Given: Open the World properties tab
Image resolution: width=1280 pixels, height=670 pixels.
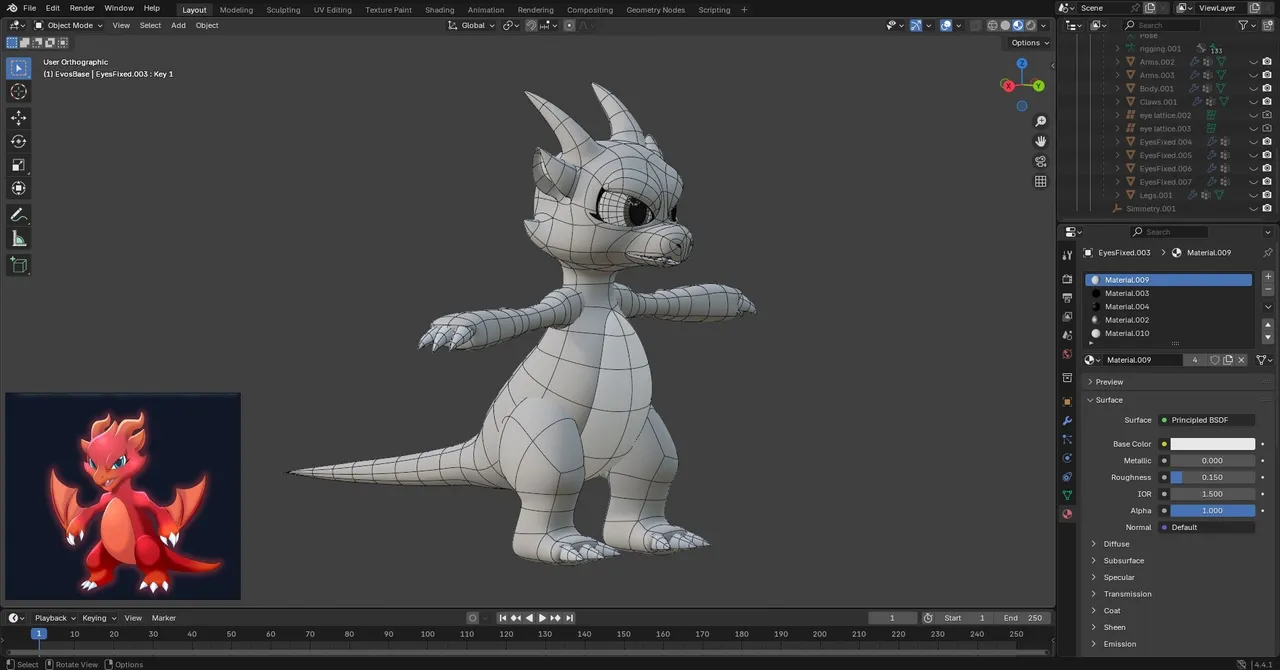Looking at the screenshot, I should (1067, 355).
